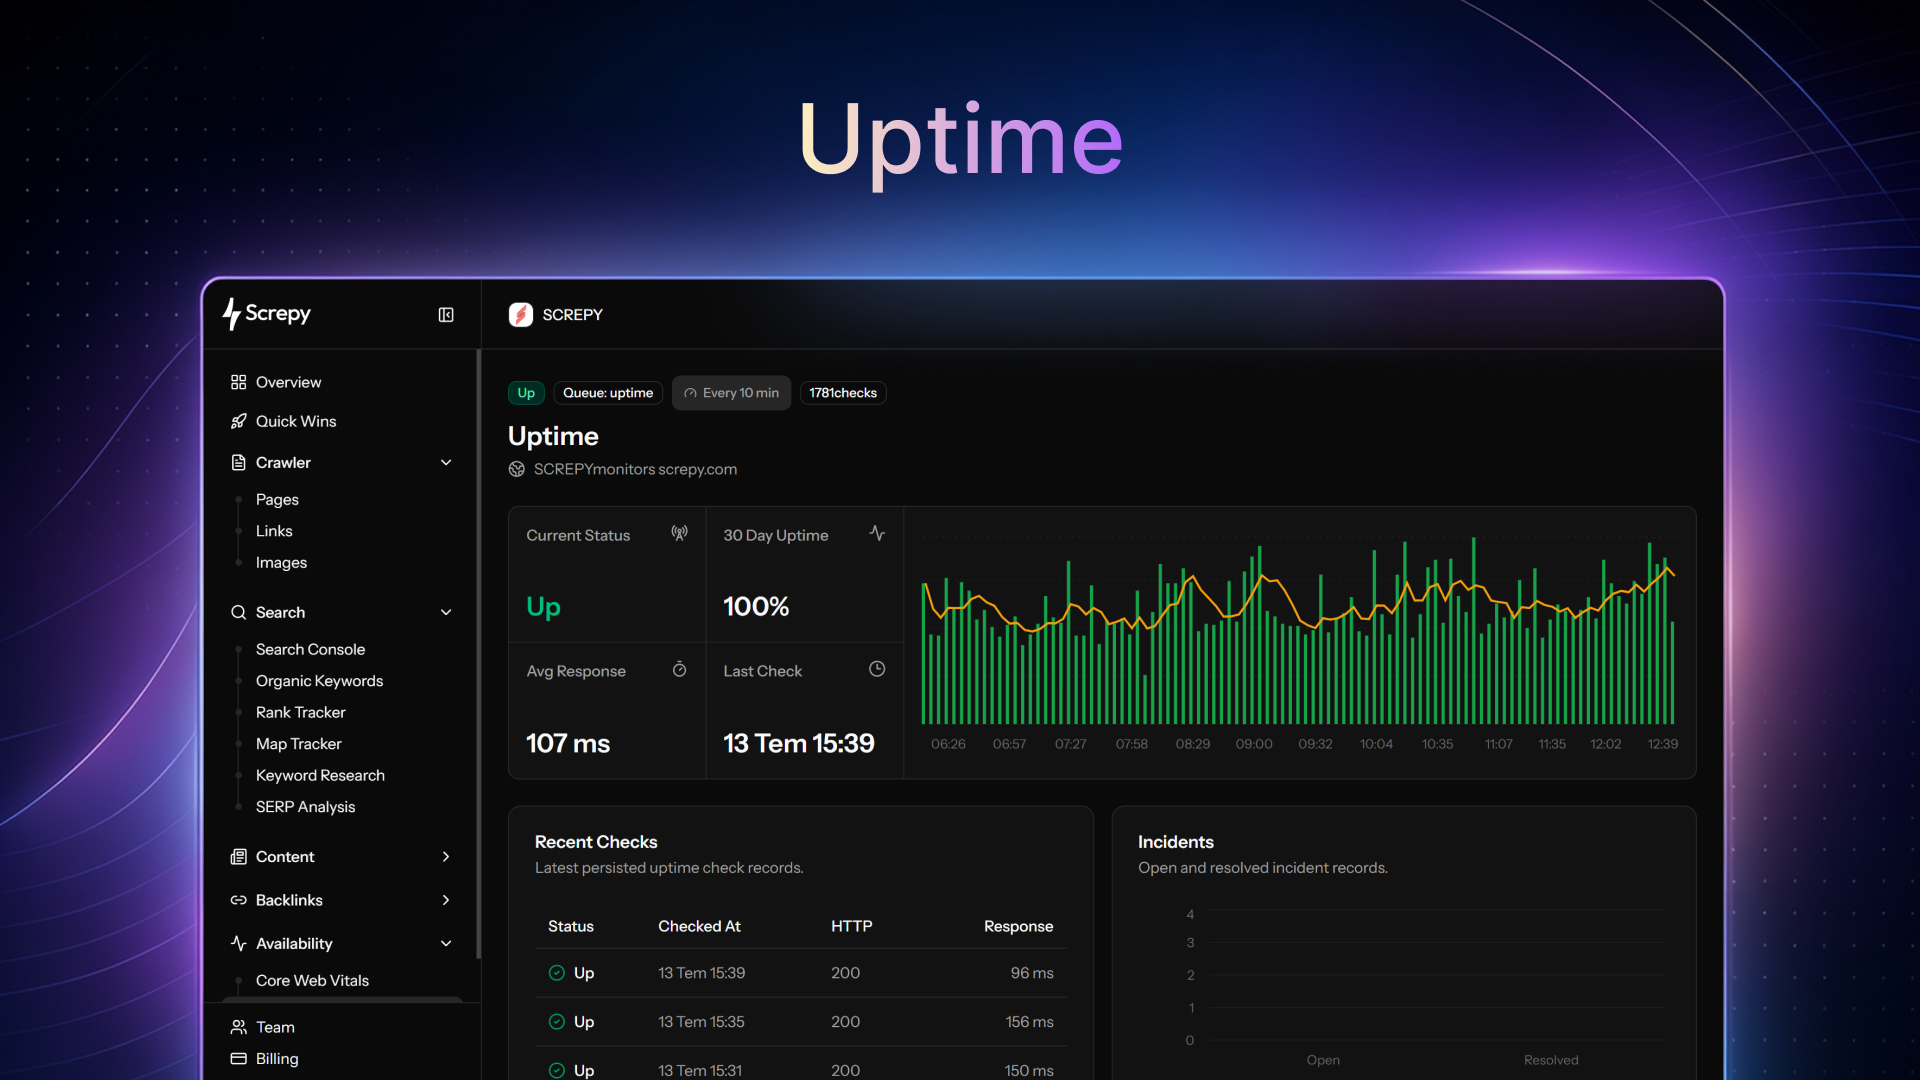Screen dimensions: 1920x1080
Task: Click the Team people icon
Action: click(238, 1027)
